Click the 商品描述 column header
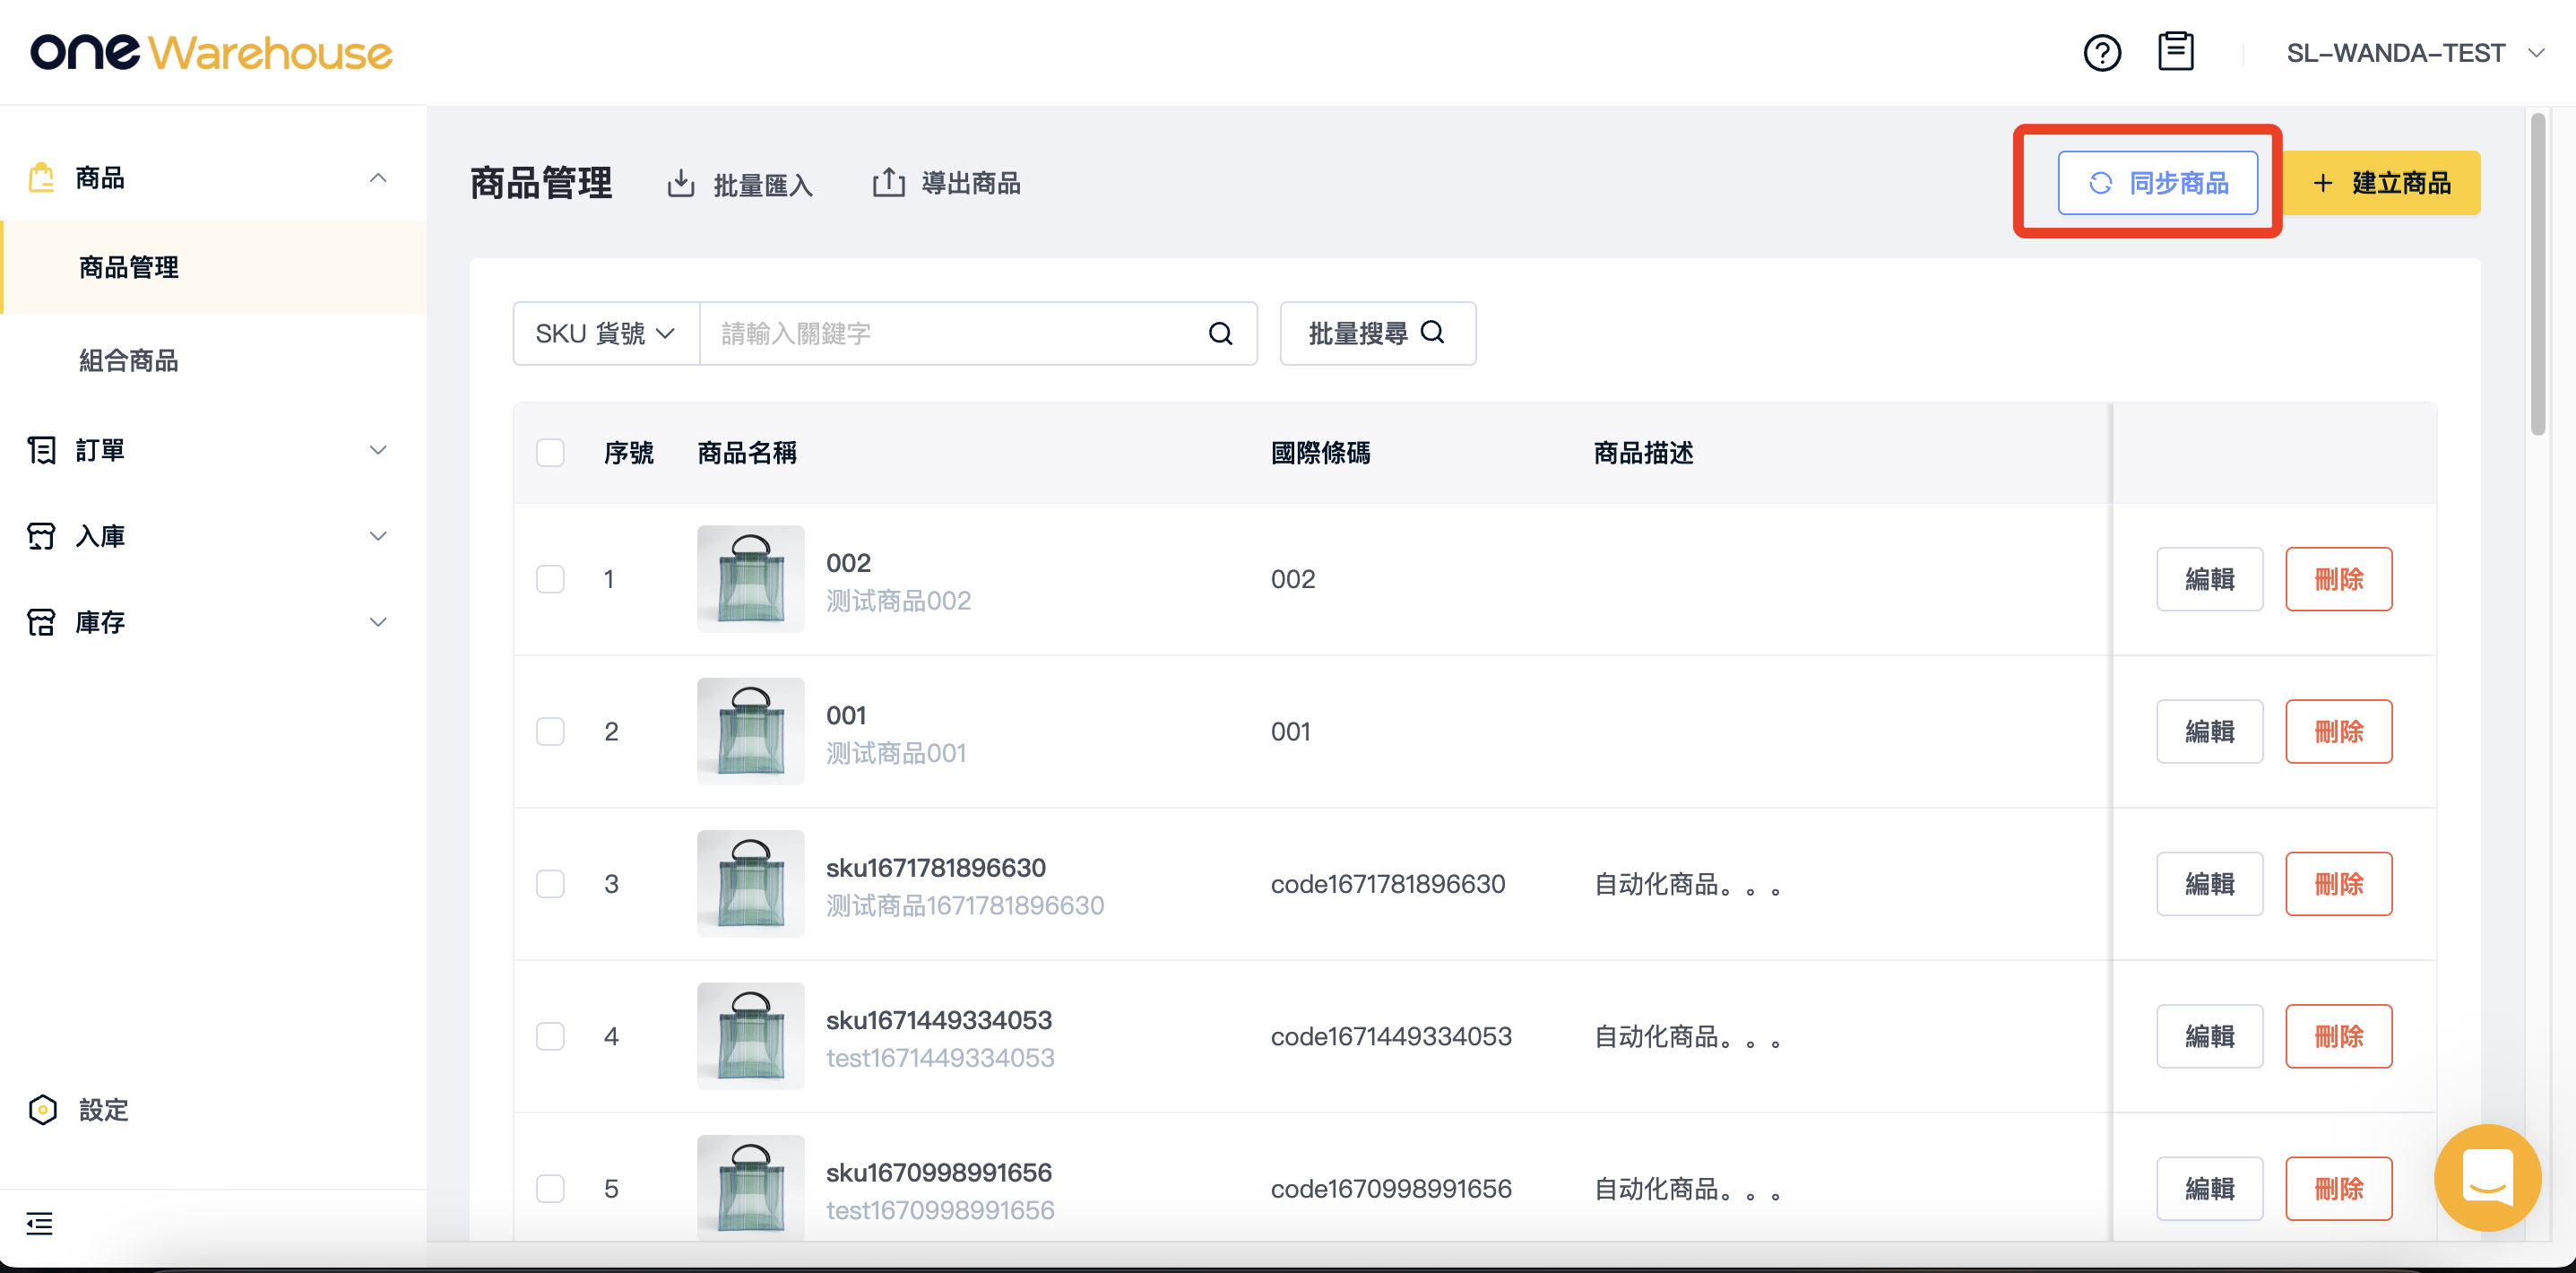 pos(1643,453)
